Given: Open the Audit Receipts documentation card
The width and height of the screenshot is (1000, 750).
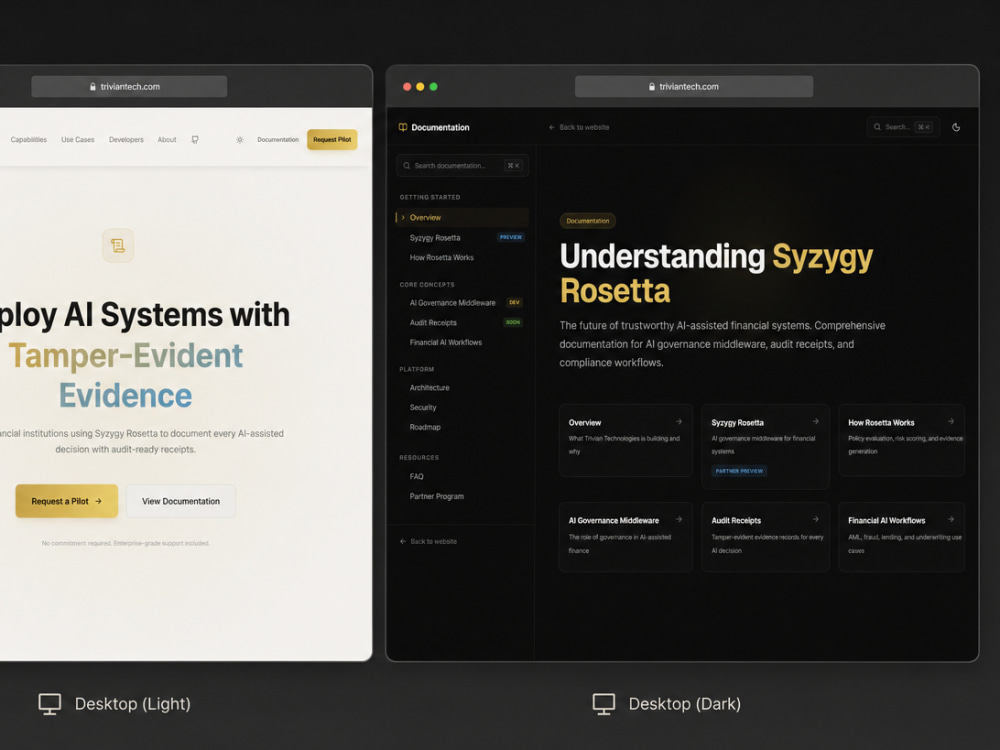Looking at the screenshot, I should click(765, 537).
